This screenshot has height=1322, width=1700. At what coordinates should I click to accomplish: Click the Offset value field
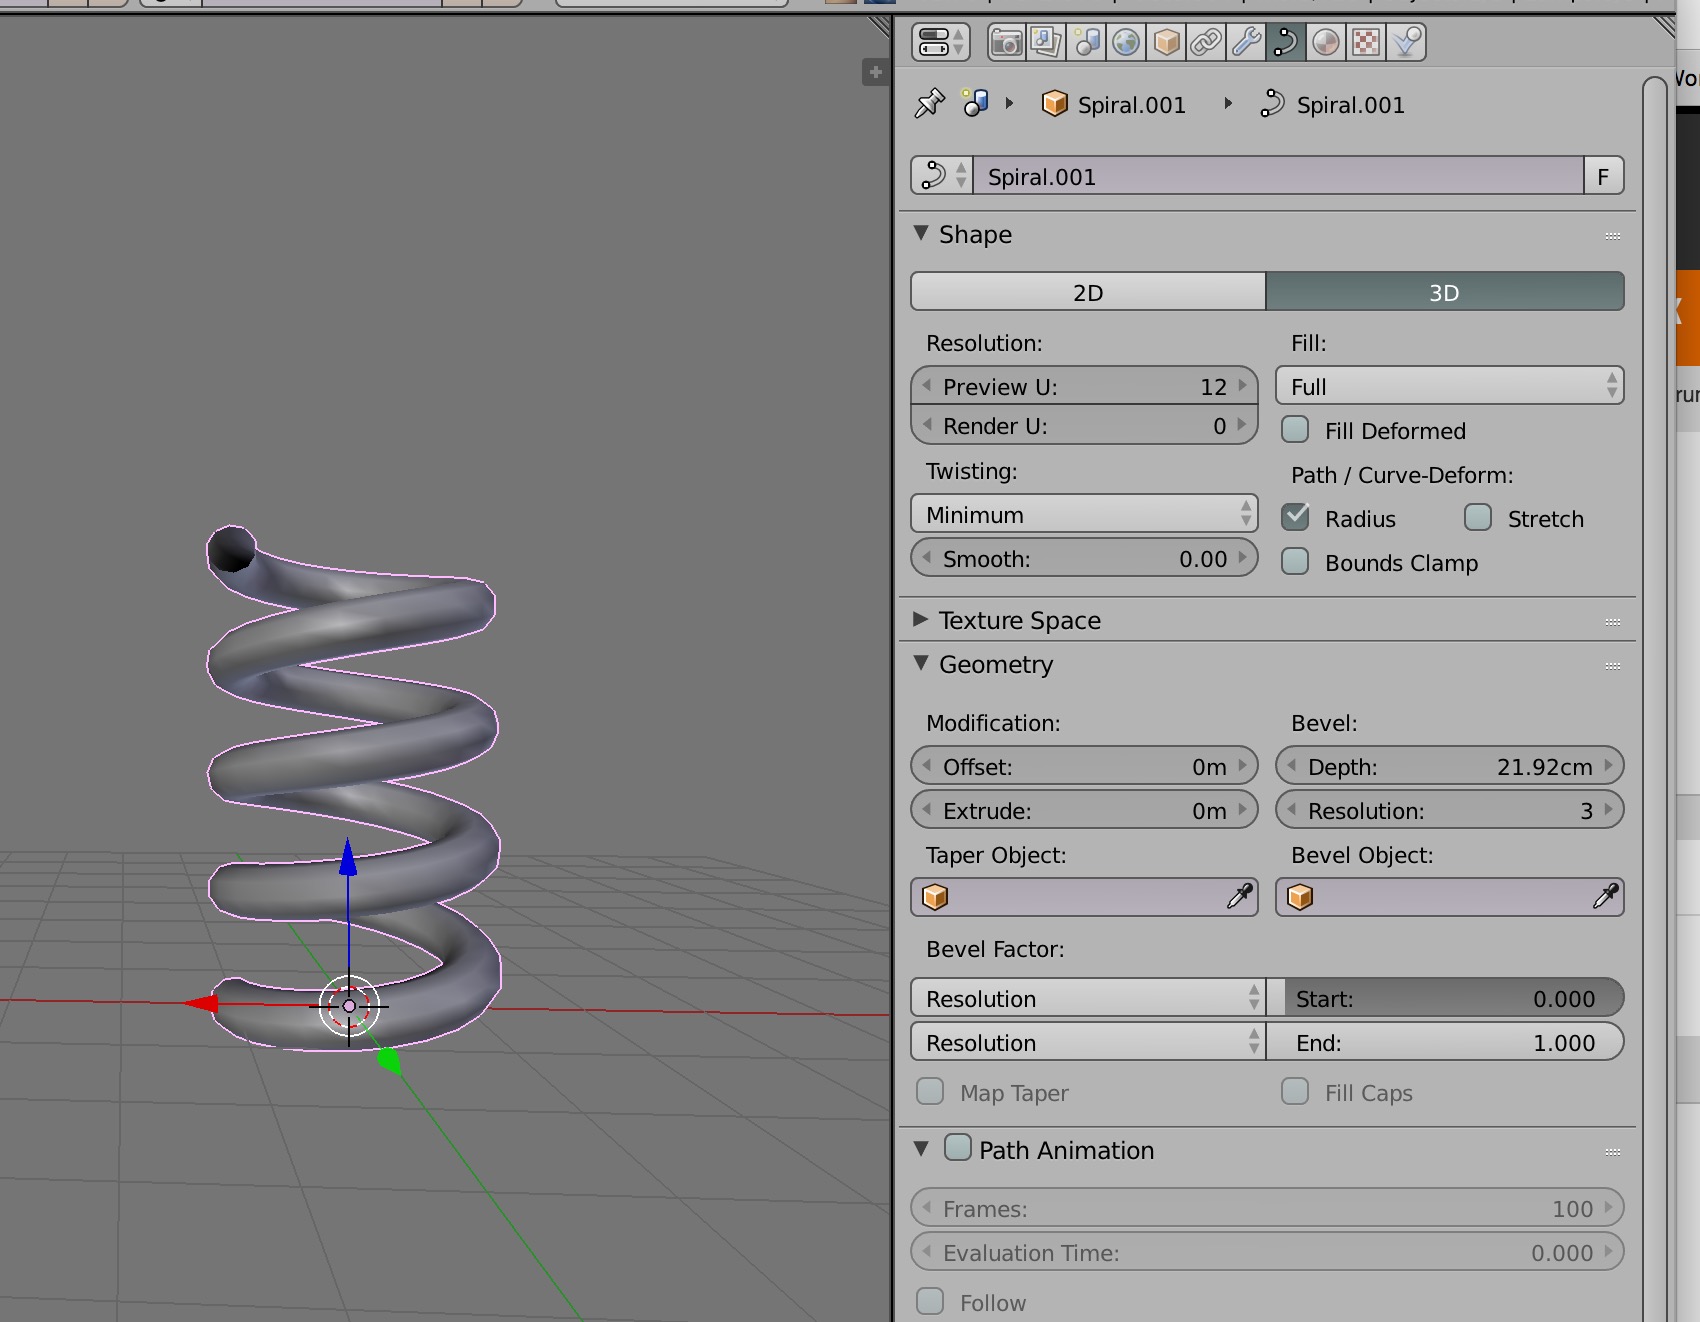point(1084,766)
